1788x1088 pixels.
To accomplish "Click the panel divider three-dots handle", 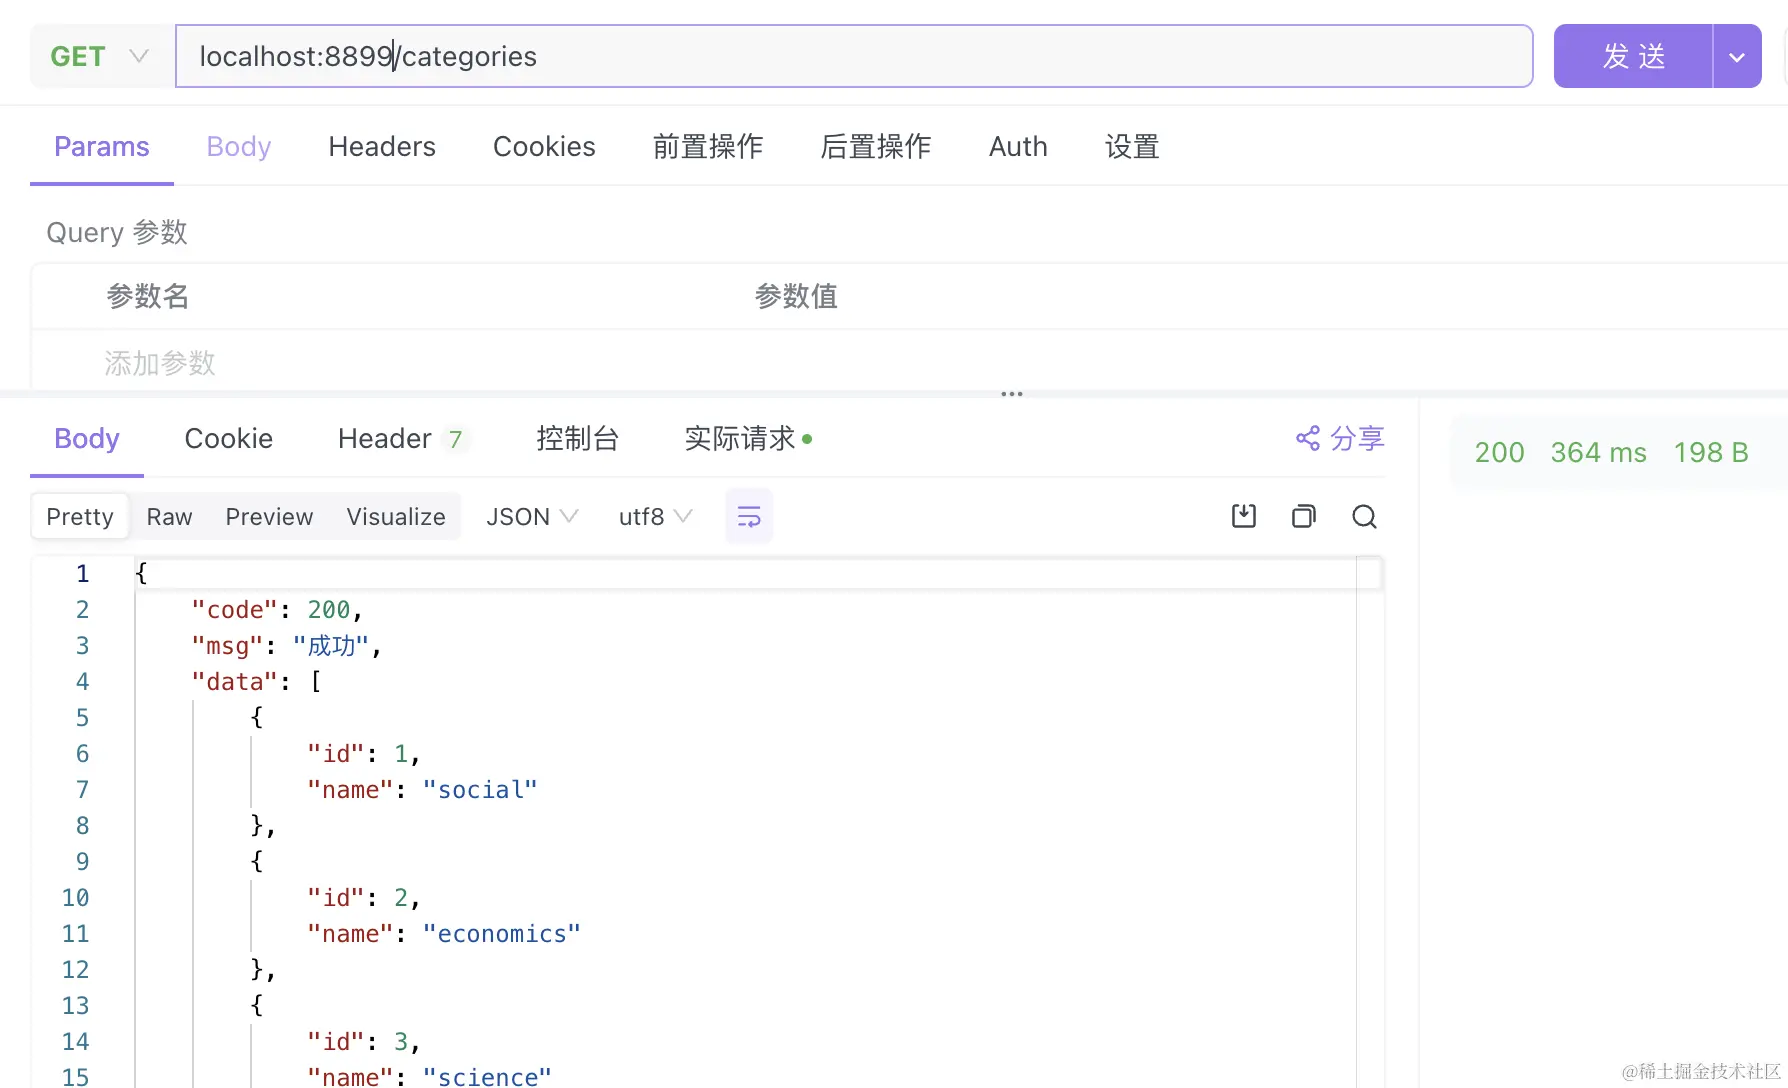I will pos(1012,394).
